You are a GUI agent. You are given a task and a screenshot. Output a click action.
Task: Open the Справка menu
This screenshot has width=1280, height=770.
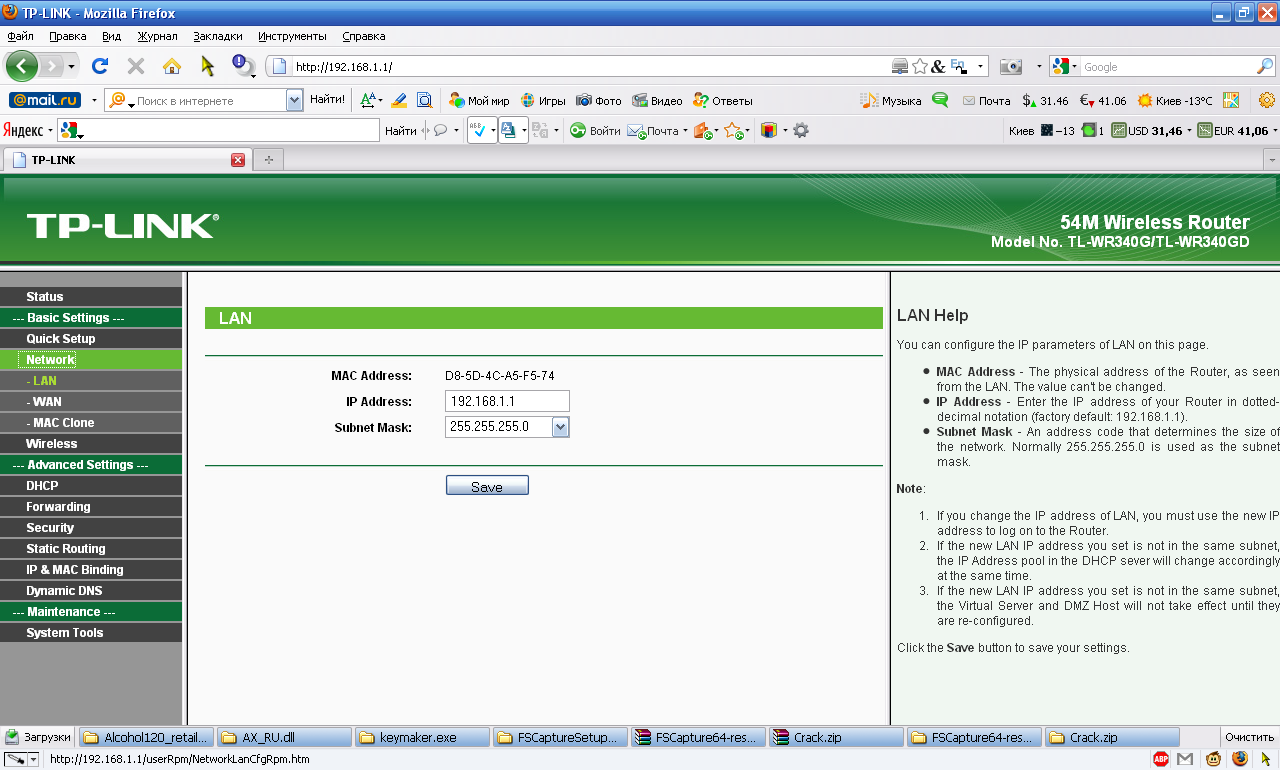363,36
